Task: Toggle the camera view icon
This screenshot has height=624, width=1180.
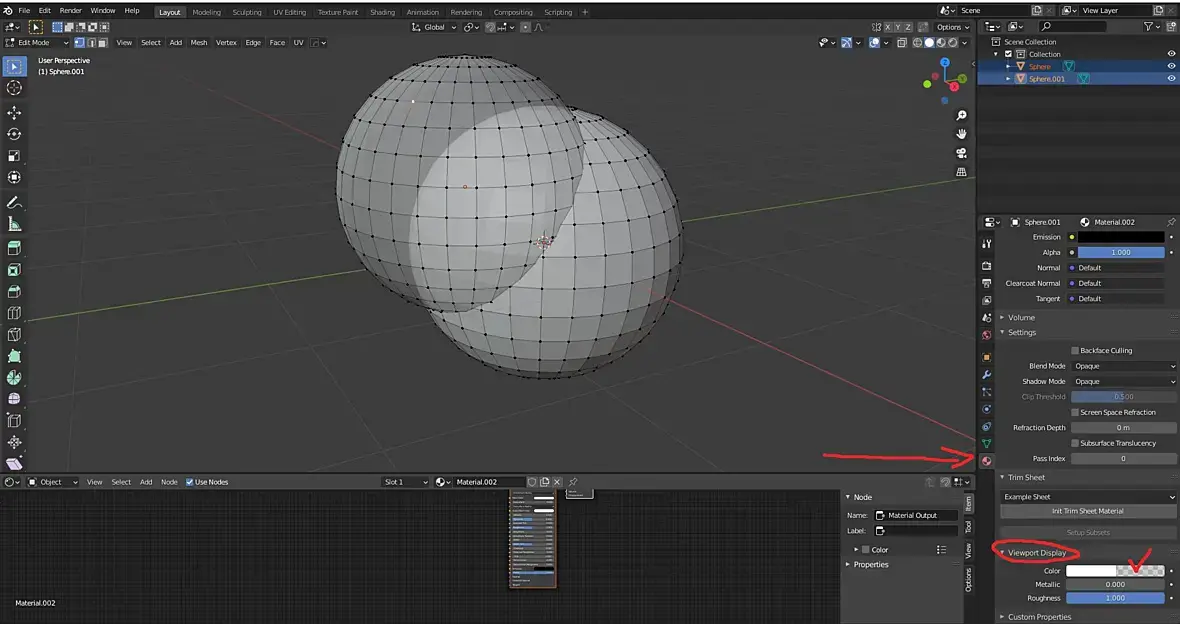Action: click(962, 153)
